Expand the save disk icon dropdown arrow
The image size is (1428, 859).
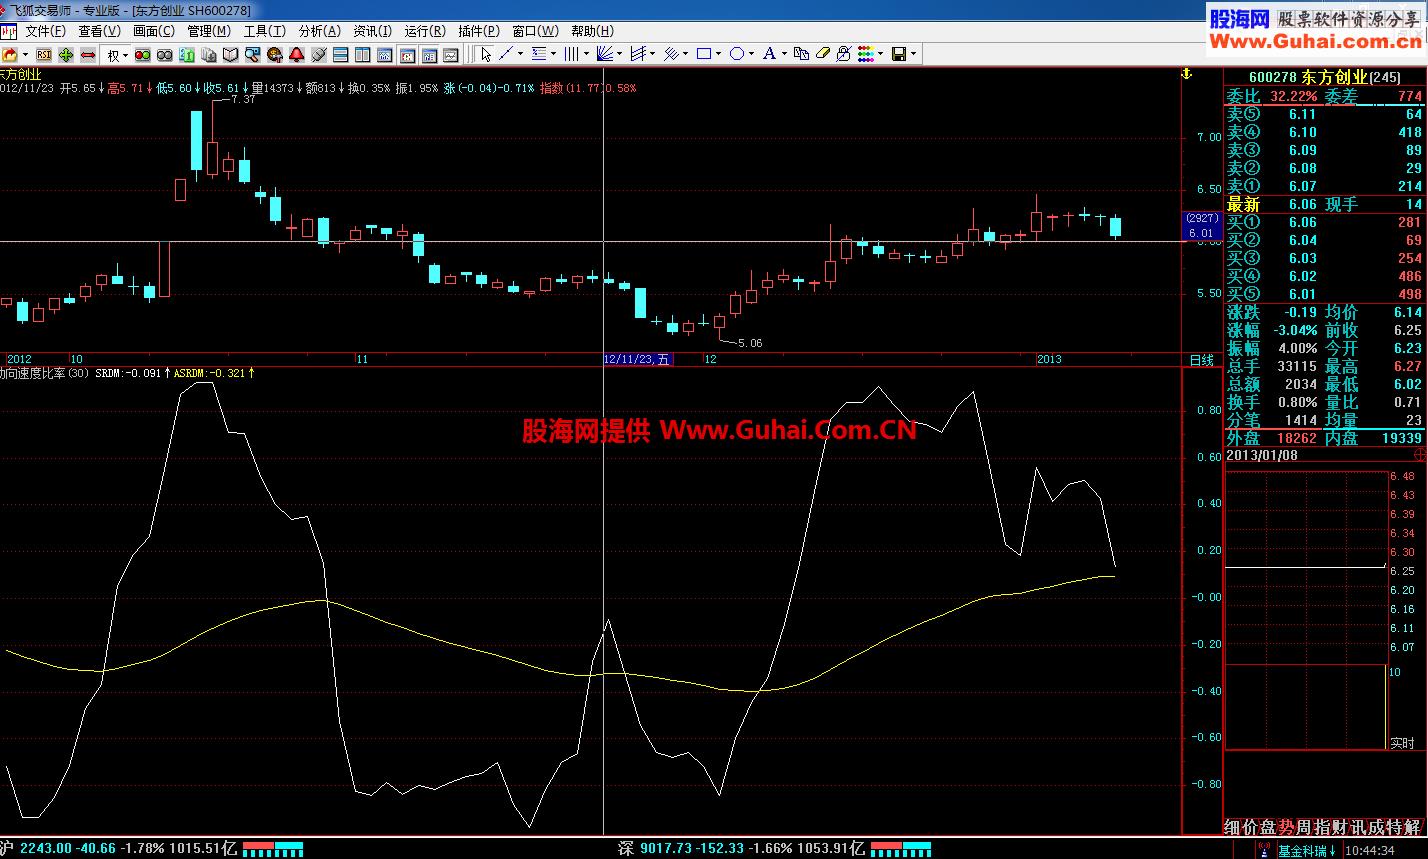pyautogui.click(x=913, y=54)
